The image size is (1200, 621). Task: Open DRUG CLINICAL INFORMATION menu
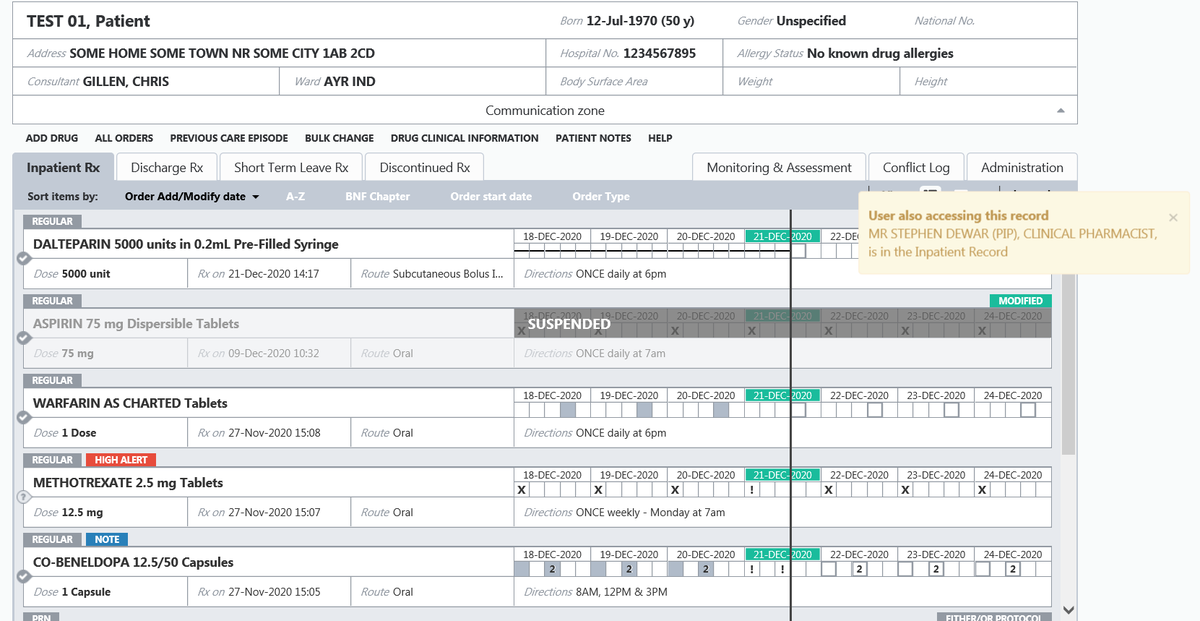pyautogui.click(x=464, y=138)
